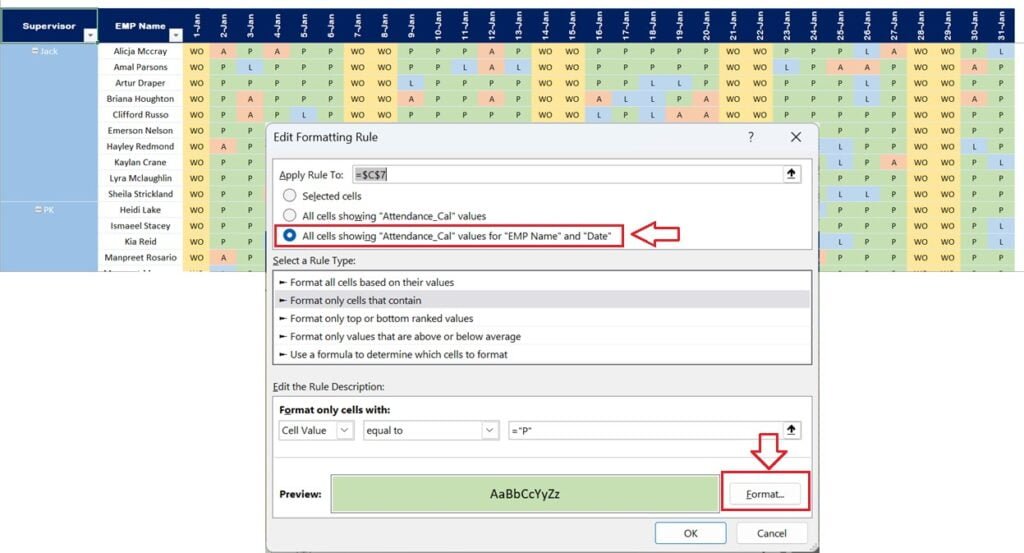Click the Apply Rule To range field
The height and width of the screenshot is (553, 1024).
(568, 174)
